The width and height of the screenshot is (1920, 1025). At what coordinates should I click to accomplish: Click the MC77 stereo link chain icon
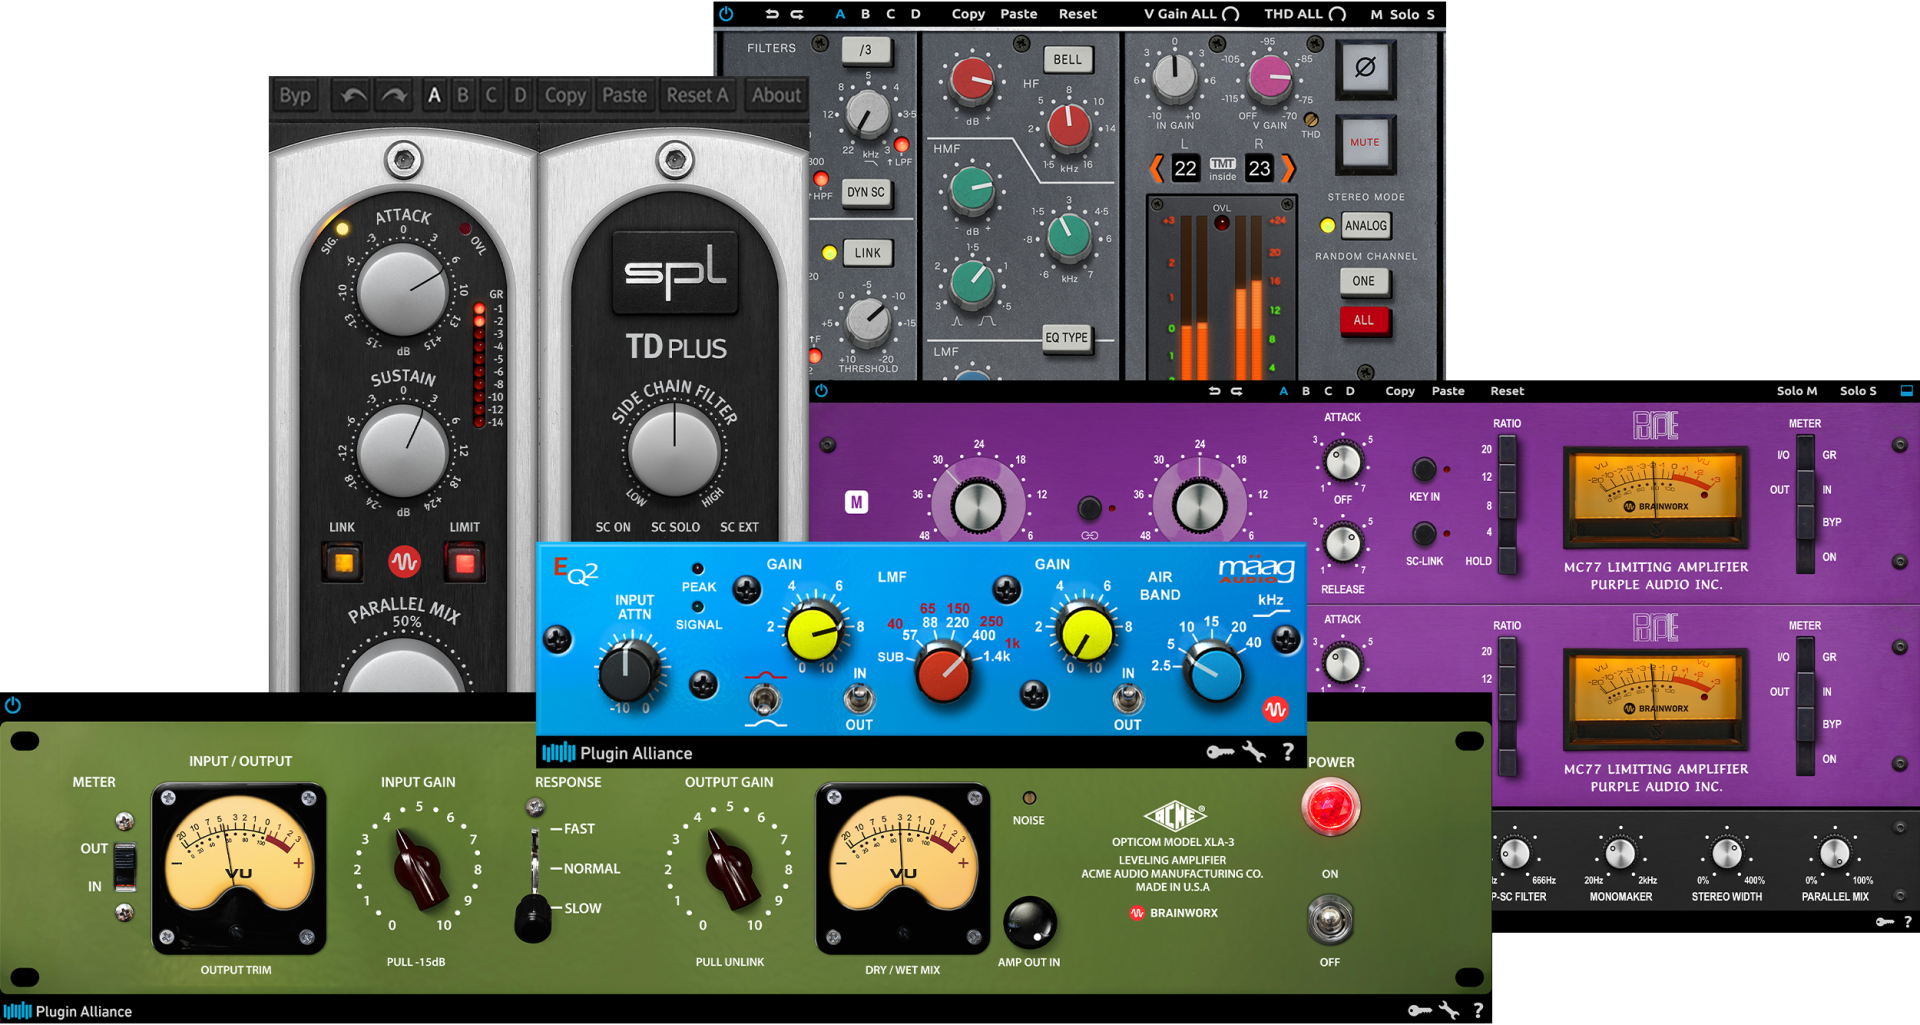pos(1090,535)
